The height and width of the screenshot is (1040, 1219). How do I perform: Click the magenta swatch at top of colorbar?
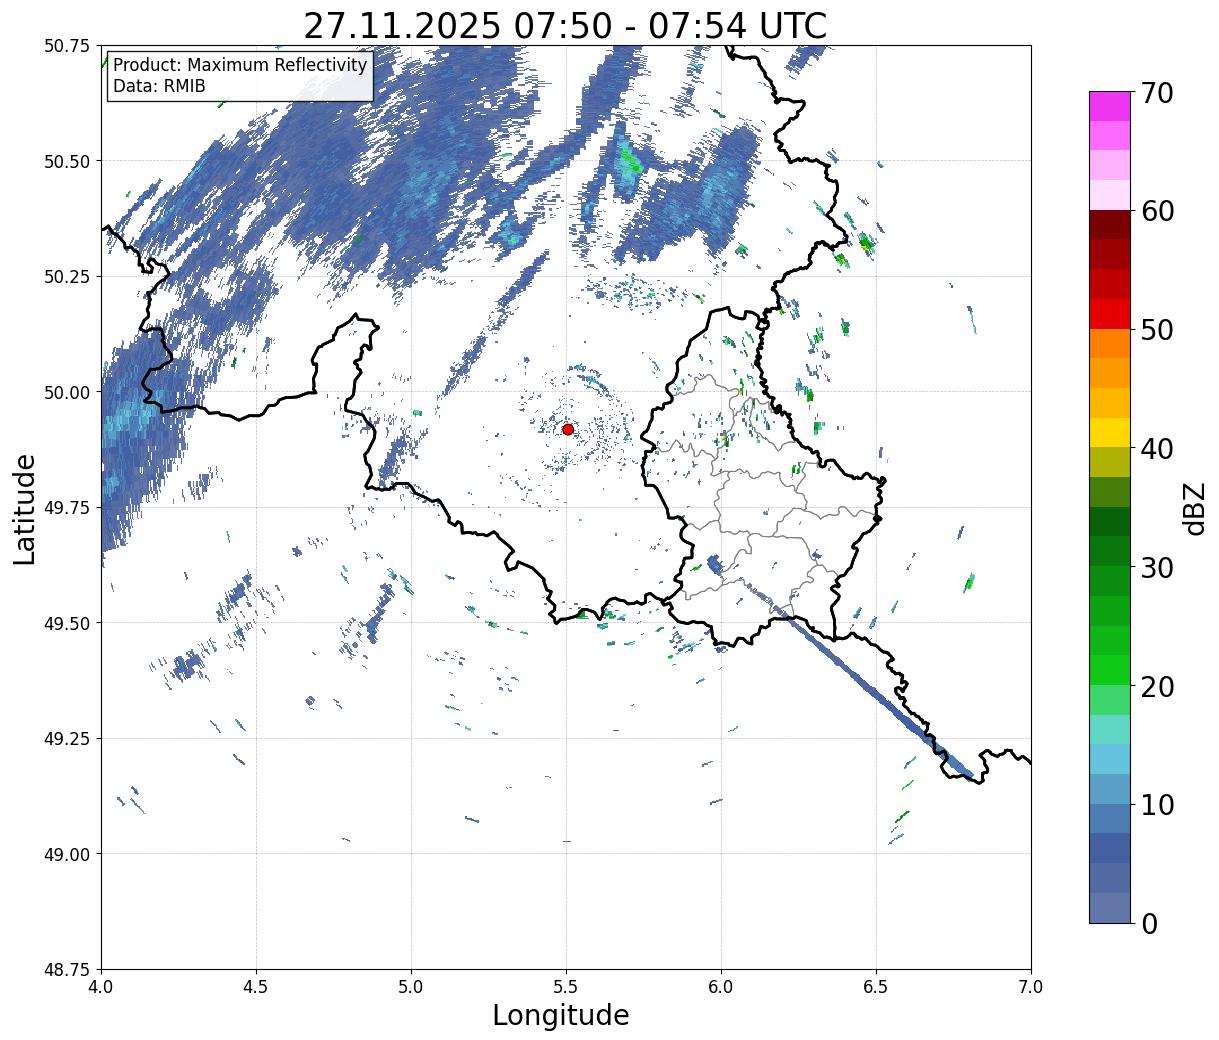pyautogui.click(x=1110, y=106)
